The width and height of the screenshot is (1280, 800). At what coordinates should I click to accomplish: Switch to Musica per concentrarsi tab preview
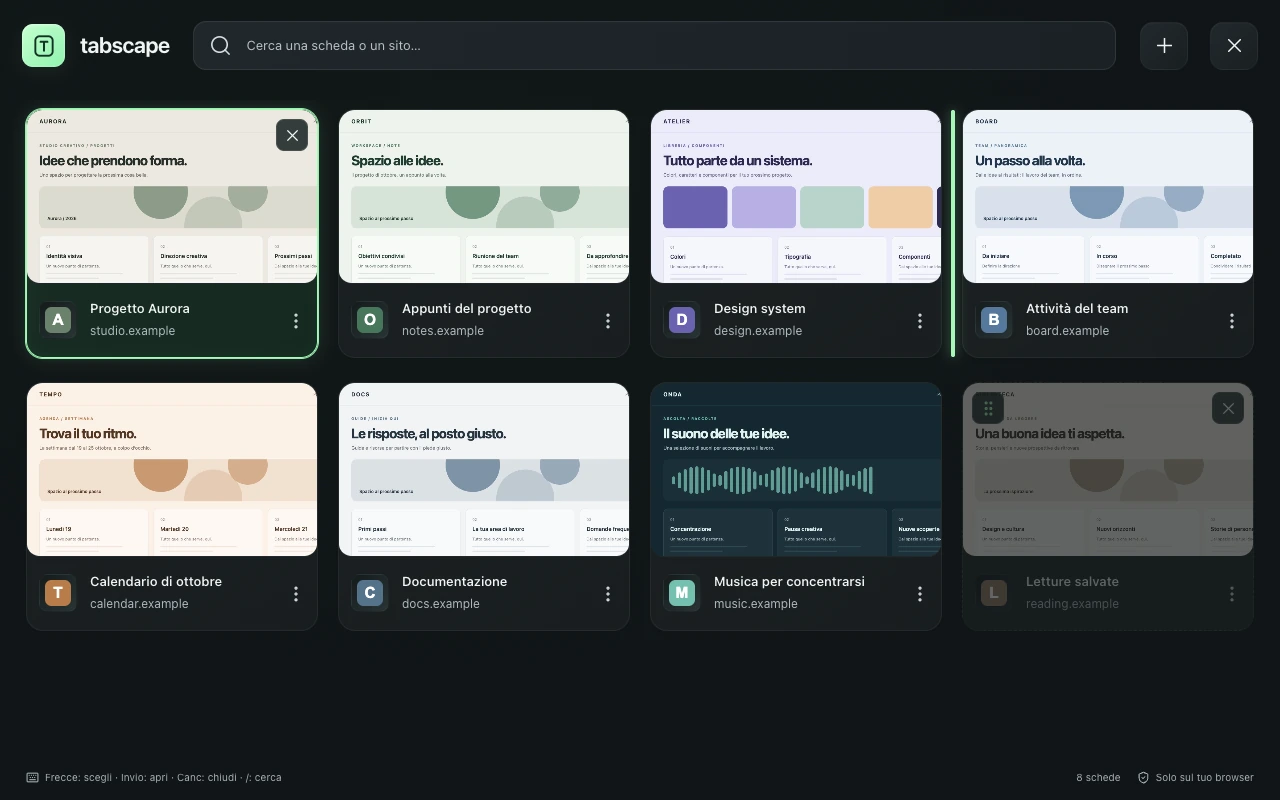point(796,470)
